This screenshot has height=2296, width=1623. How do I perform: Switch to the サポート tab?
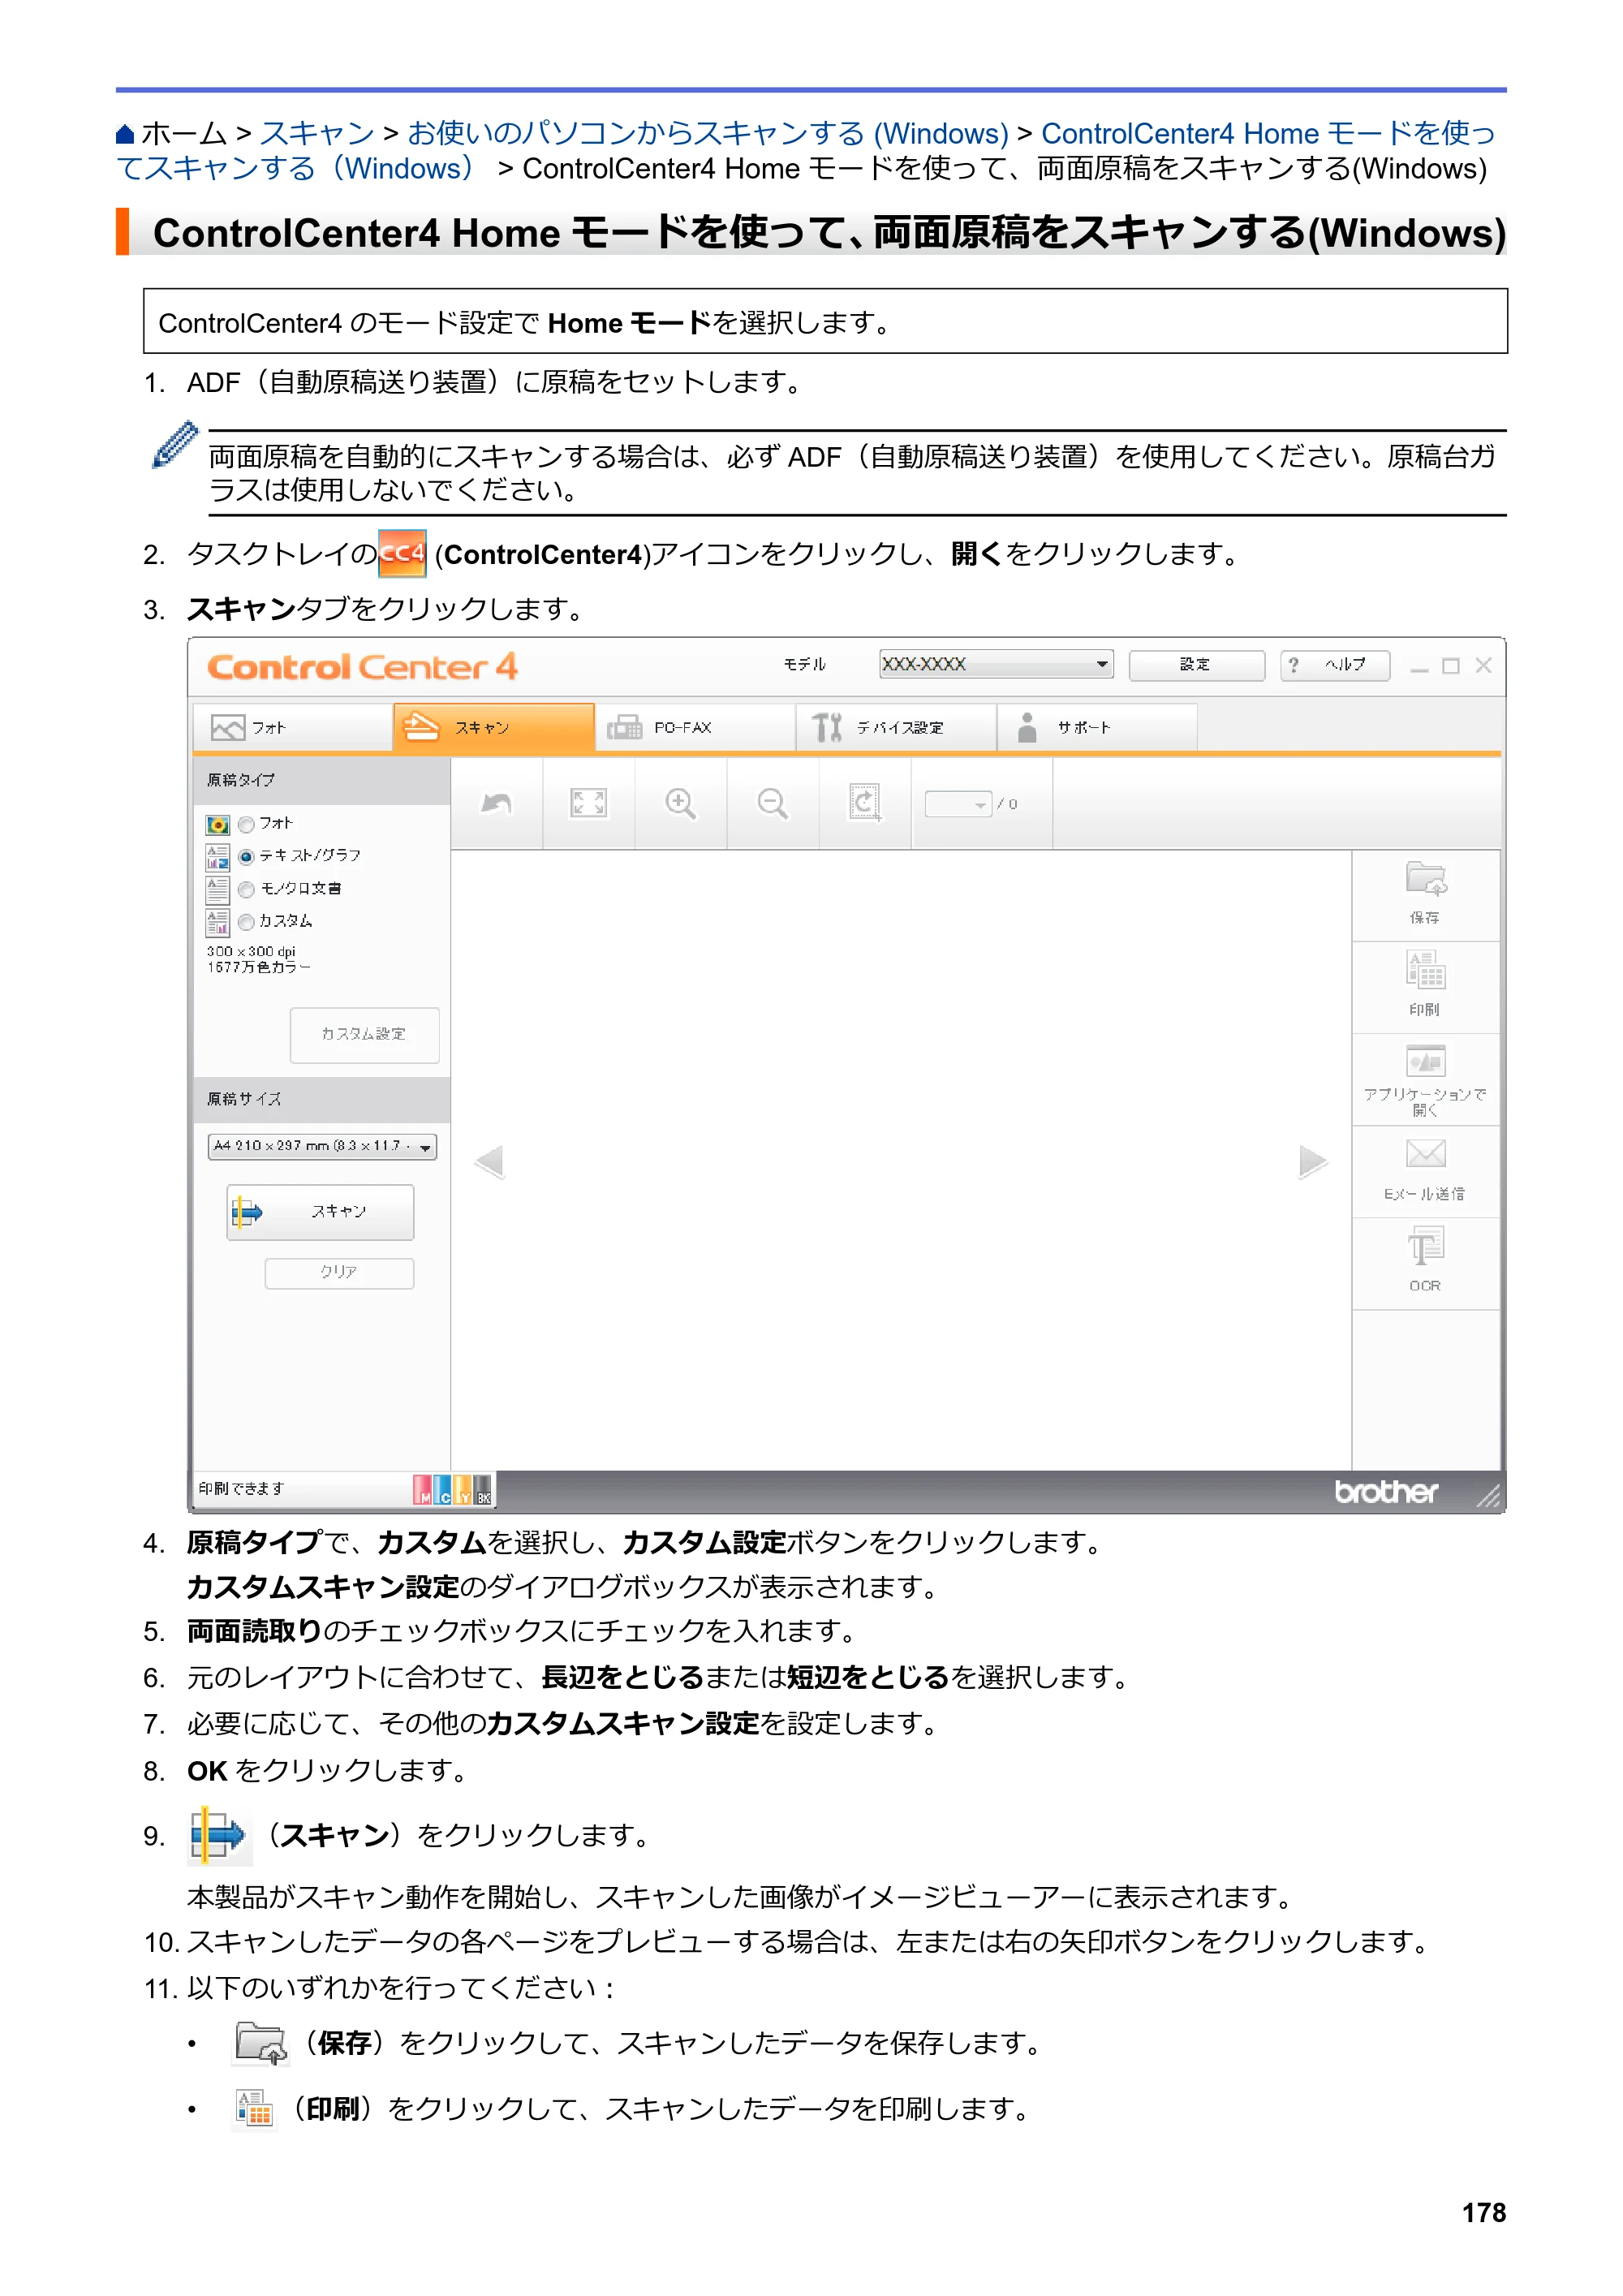[1098, 727]
